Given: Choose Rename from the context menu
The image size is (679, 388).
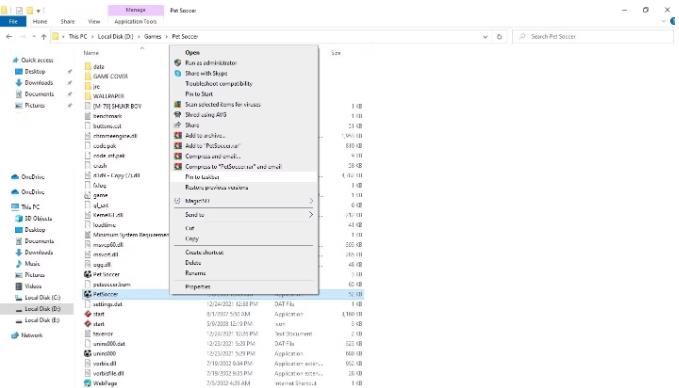Looking at the screenshot, I should pos(195,273).
